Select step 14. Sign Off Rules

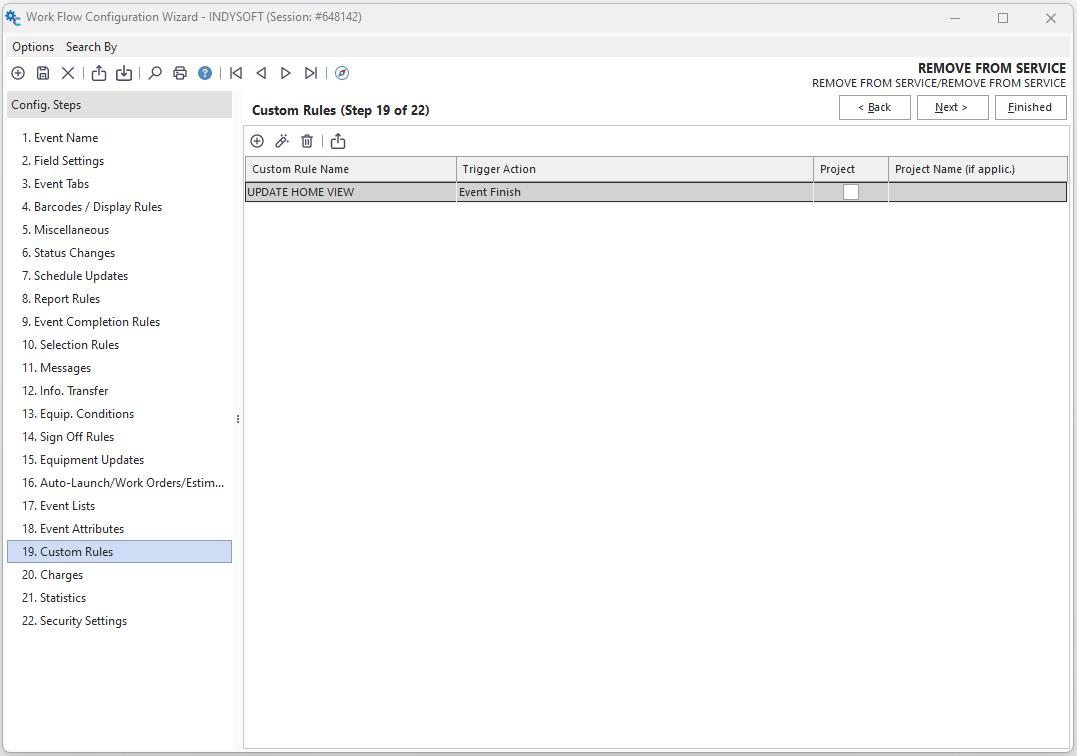click(120, 437)
